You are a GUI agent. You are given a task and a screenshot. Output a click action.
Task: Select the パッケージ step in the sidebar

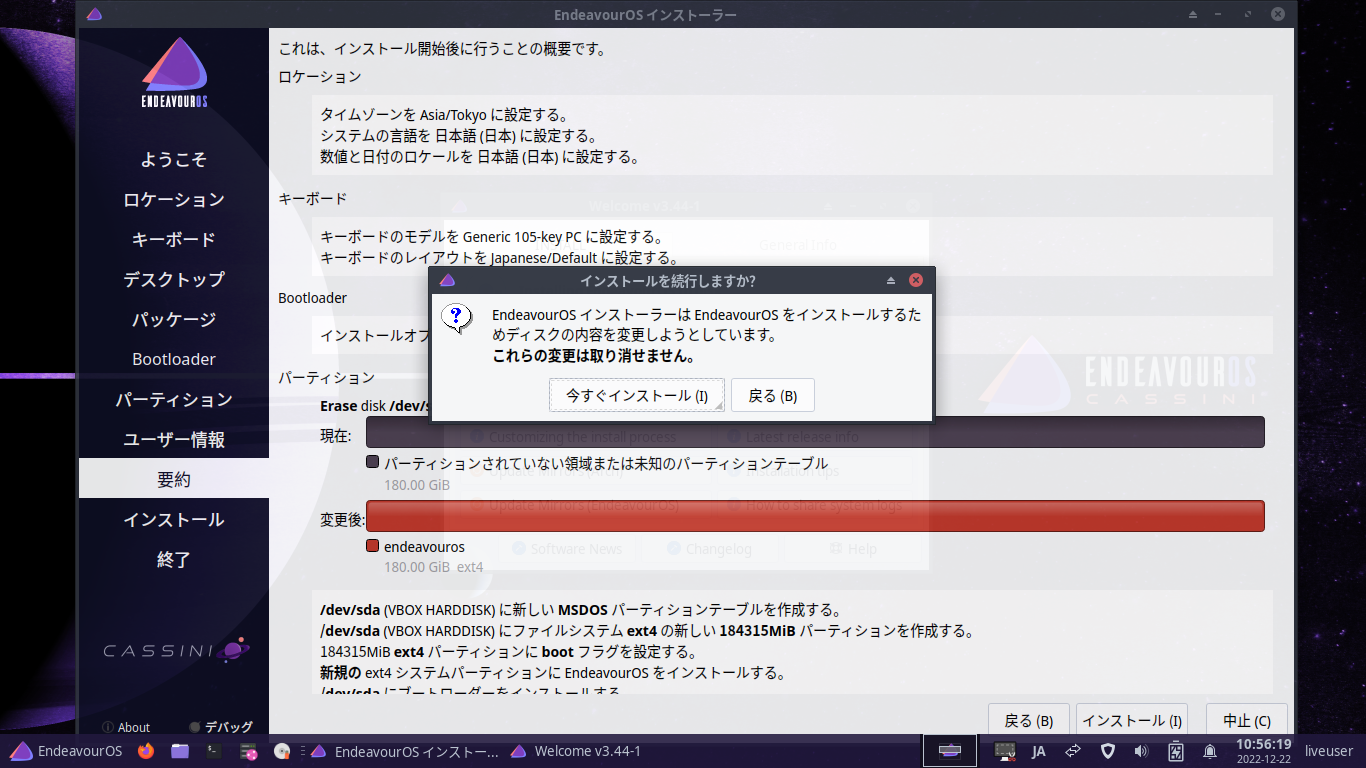[174, 320]
